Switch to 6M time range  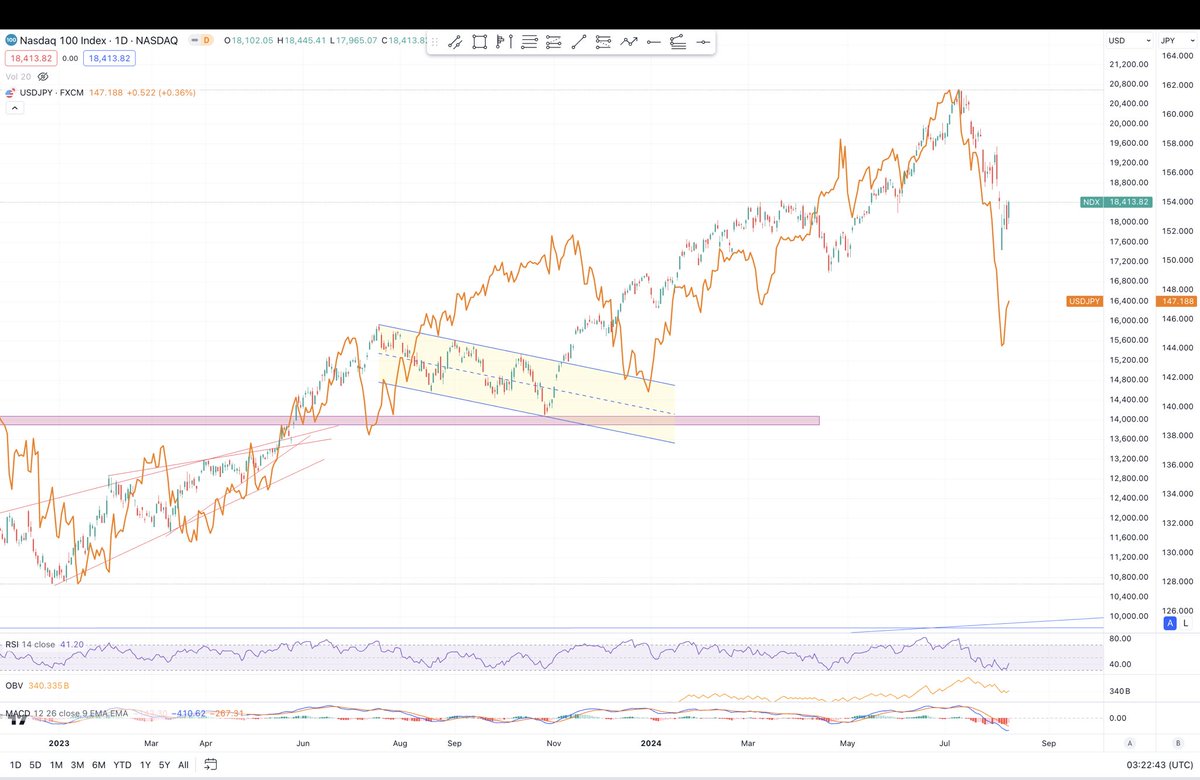(x=99, y=765)
